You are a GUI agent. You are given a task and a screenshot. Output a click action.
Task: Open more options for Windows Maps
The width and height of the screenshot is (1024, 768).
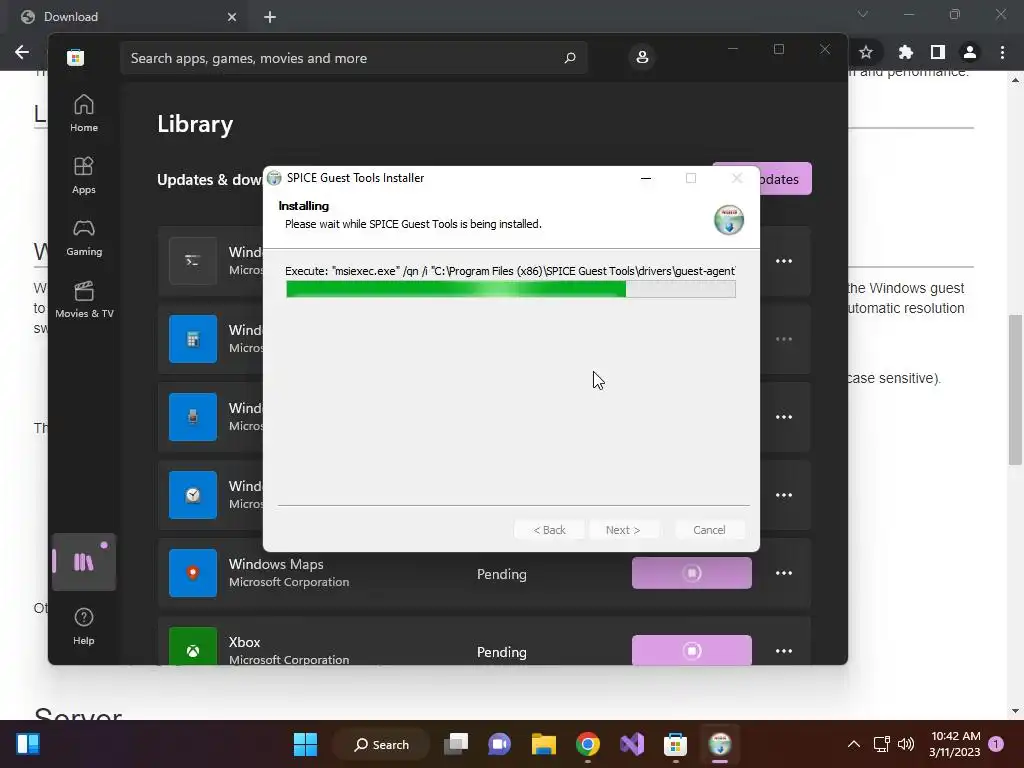(x=784, y=573)
